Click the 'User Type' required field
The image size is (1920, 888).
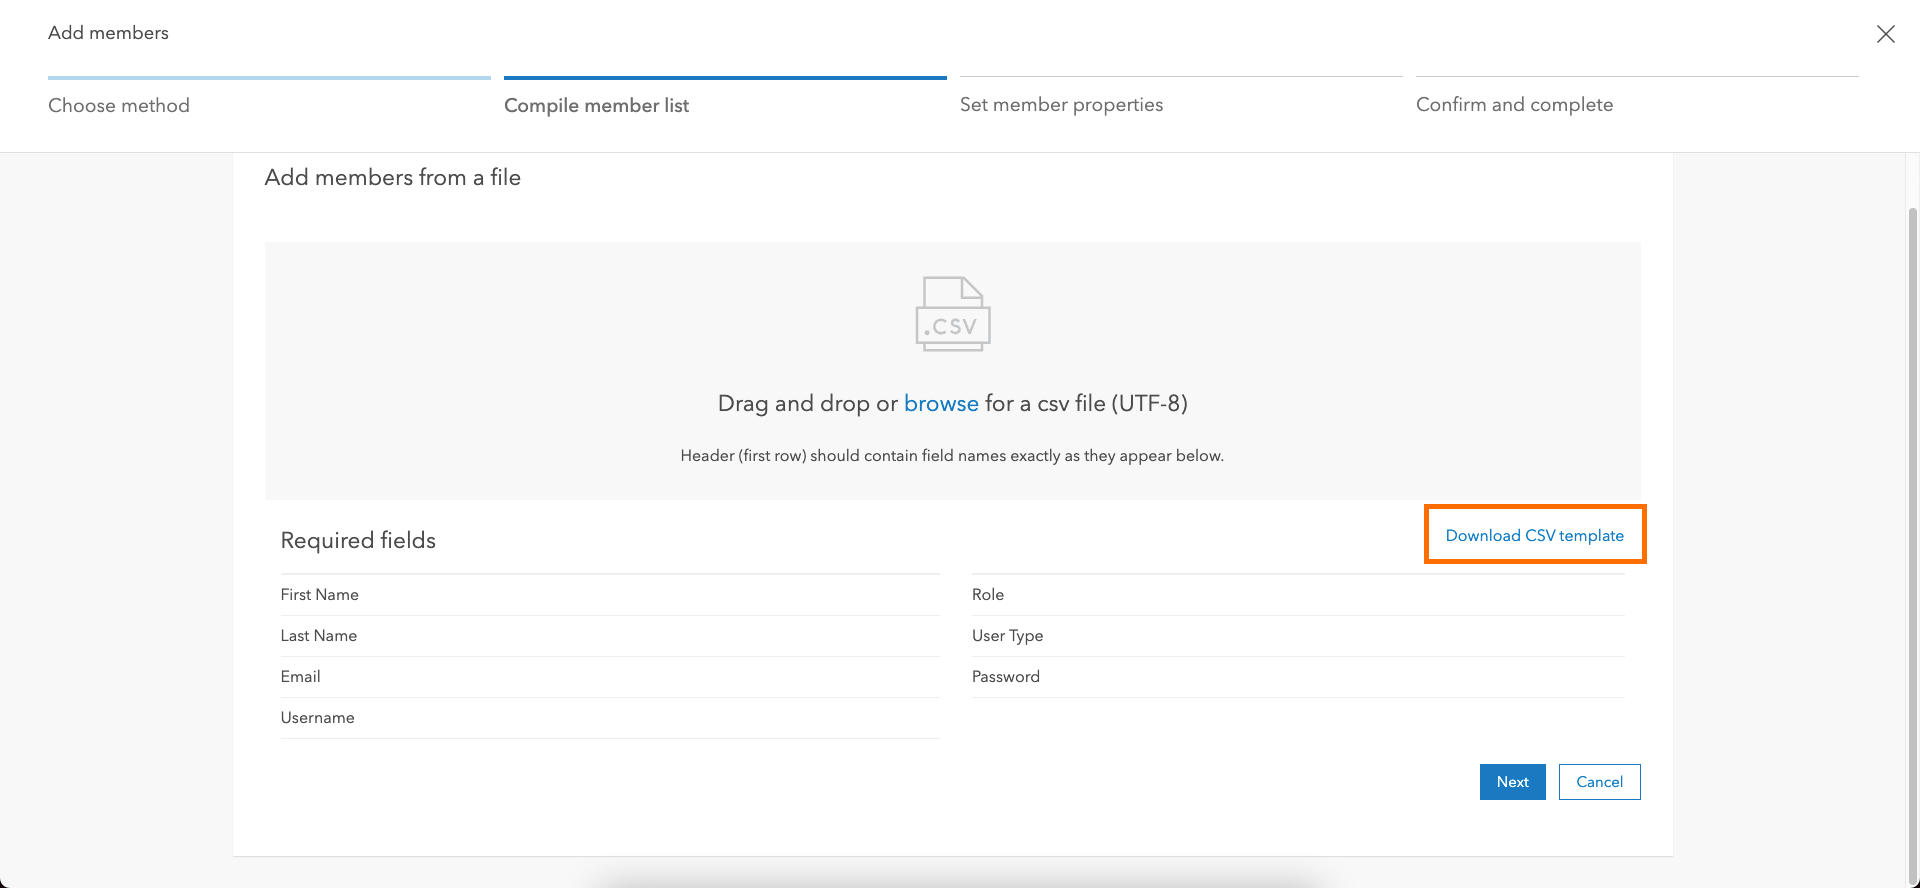1298,636
